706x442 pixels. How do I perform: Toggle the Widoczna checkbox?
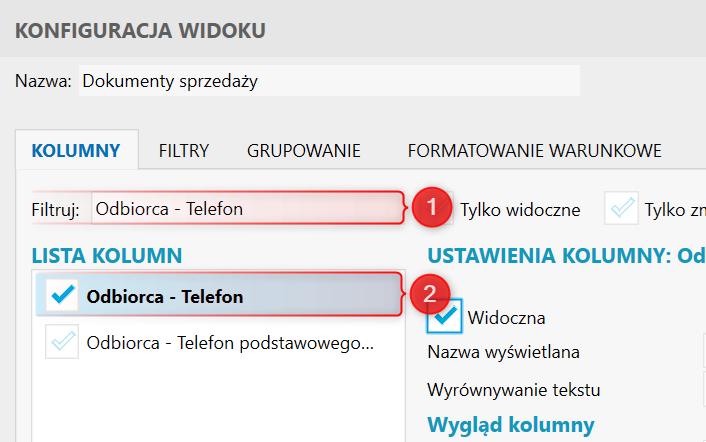coord(444,316)
